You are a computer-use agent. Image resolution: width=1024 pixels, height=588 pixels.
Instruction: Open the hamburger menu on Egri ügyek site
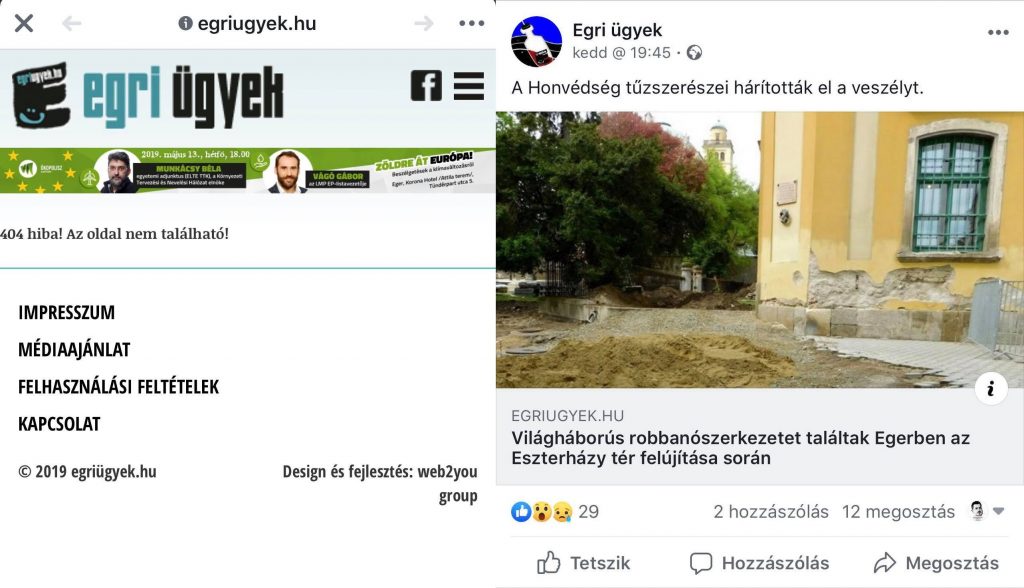pyautogui.click(x=469, y=86)
